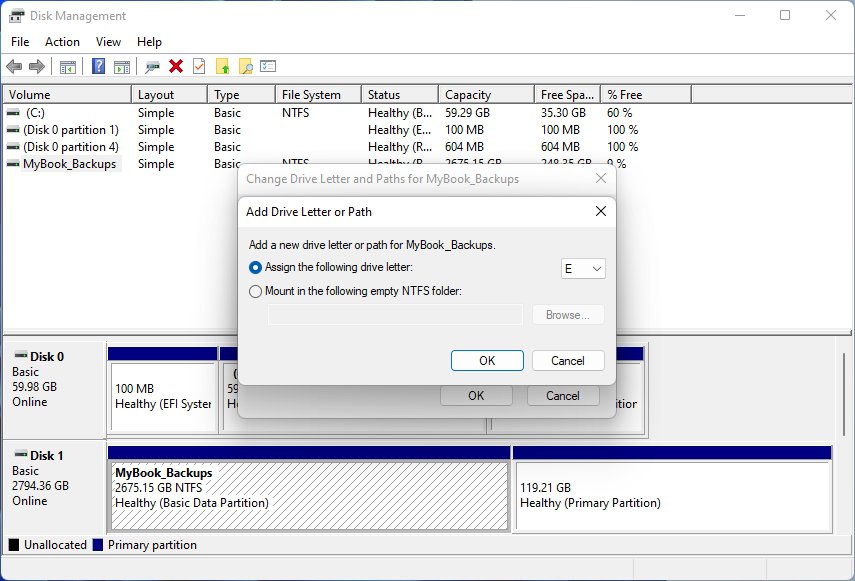Click drive icon for Disk 0 partition 1

point(13,130)
